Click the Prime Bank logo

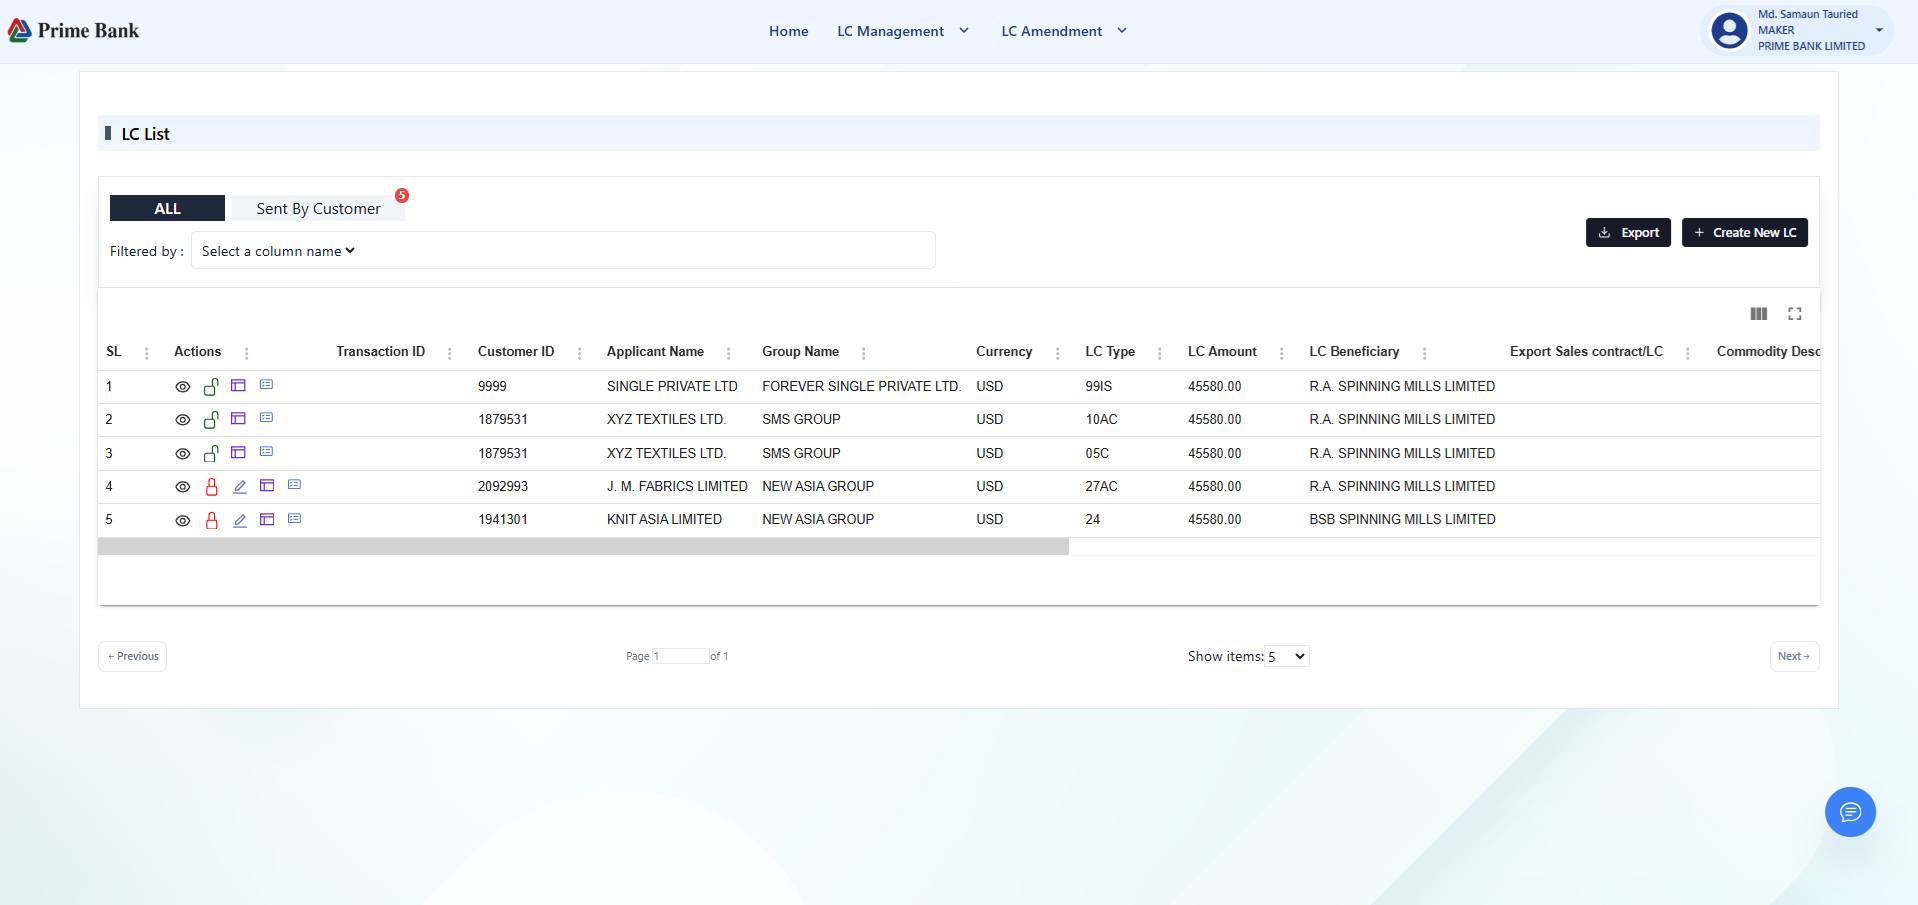(x=74, y=31)
